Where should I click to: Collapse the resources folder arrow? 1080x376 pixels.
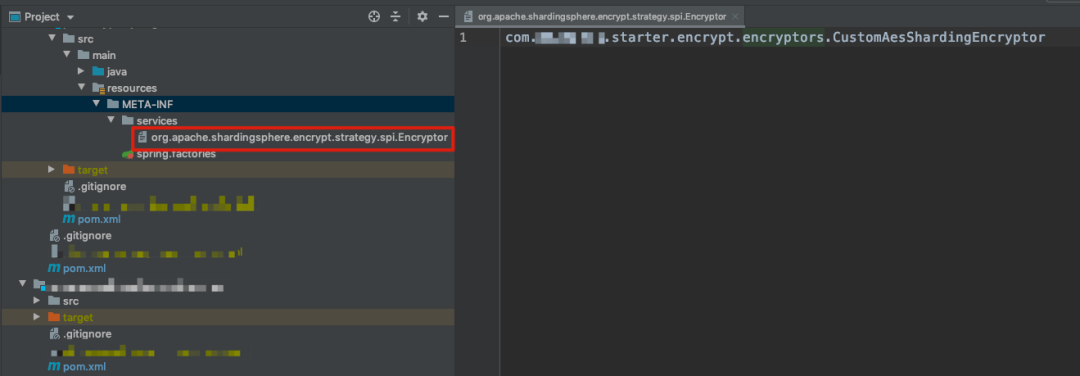[x=81, y=88]
